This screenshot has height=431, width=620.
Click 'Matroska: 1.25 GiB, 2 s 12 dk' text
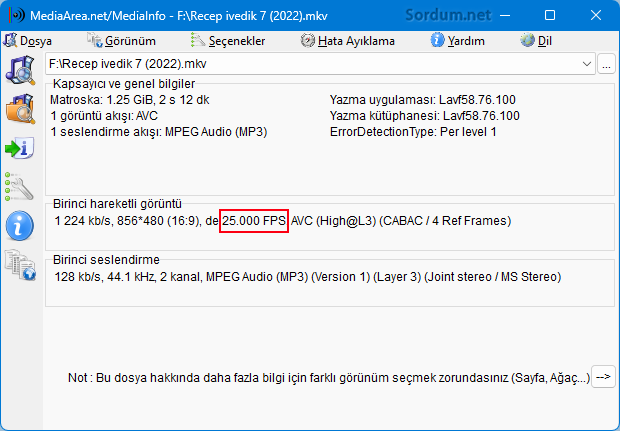point(130,100)
